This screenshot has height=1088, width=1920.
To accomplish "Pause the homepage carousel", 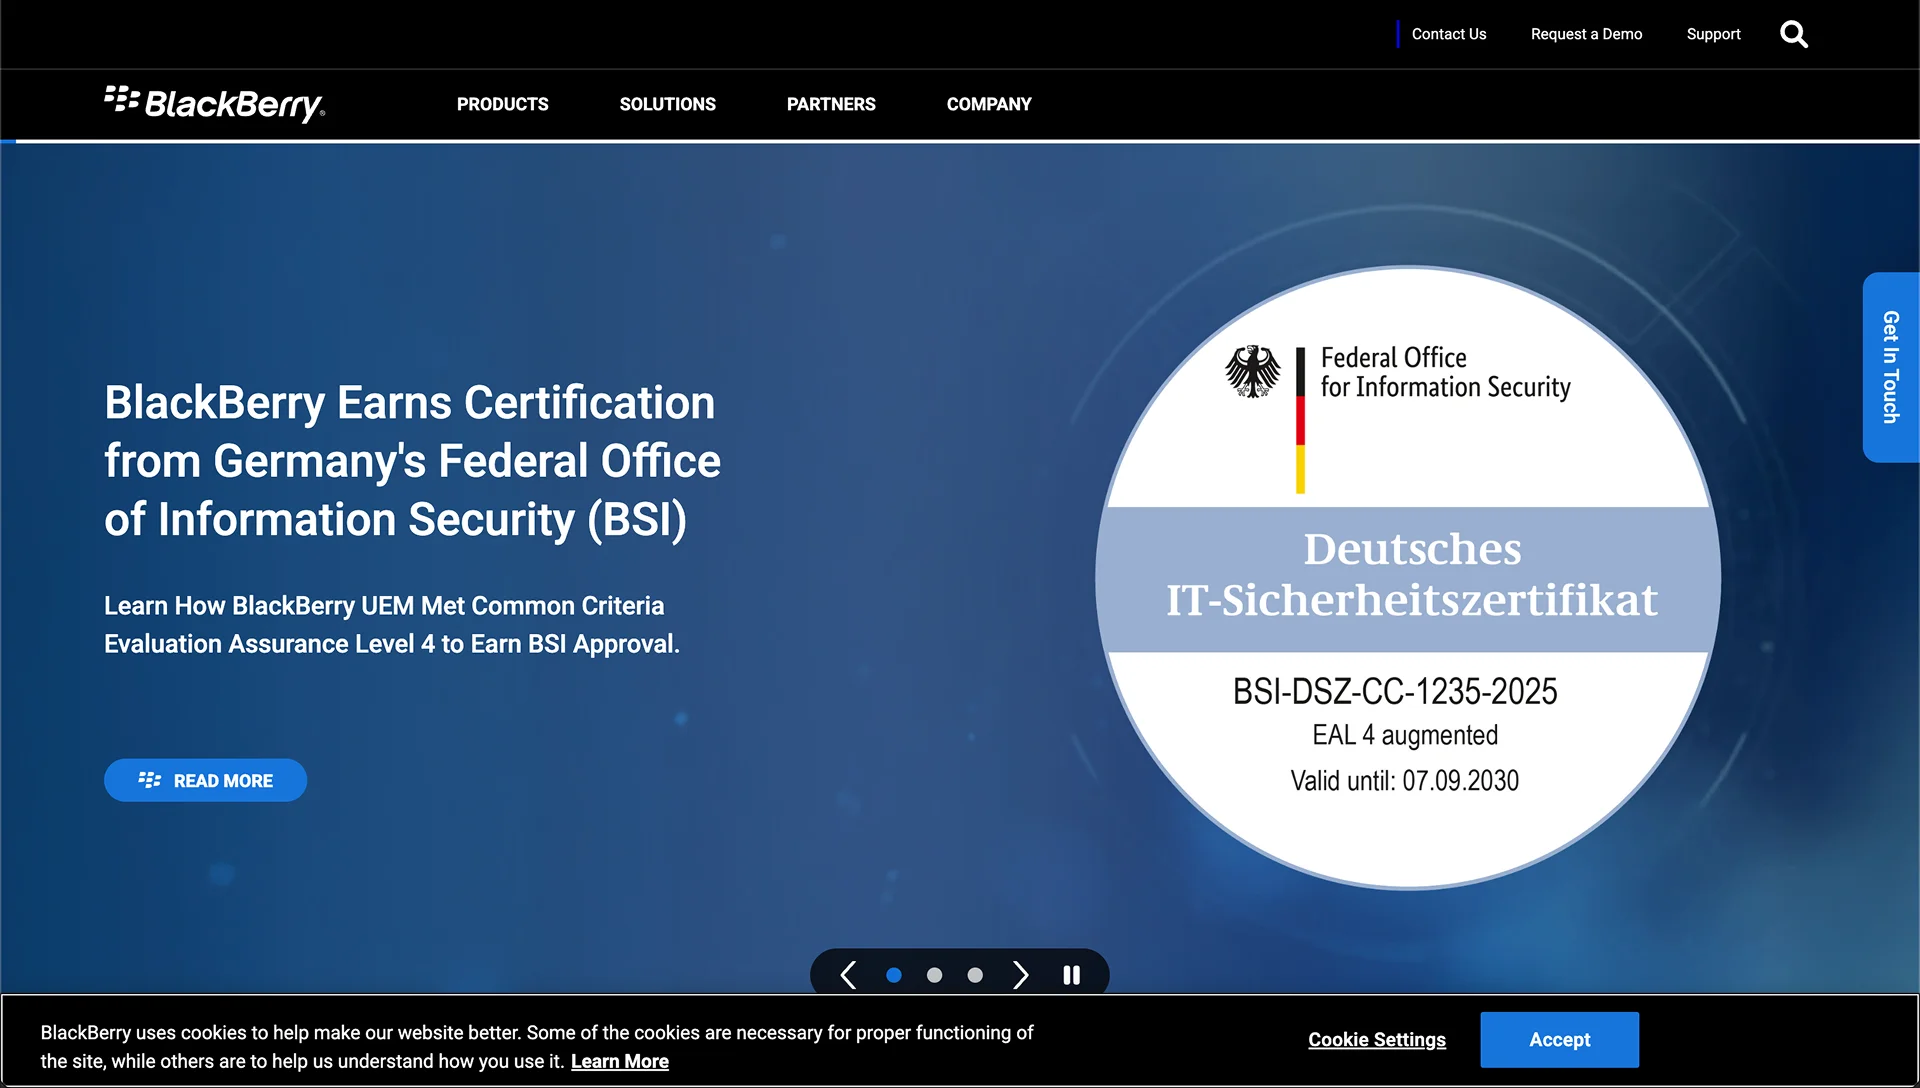I will tap(1071, 974).
